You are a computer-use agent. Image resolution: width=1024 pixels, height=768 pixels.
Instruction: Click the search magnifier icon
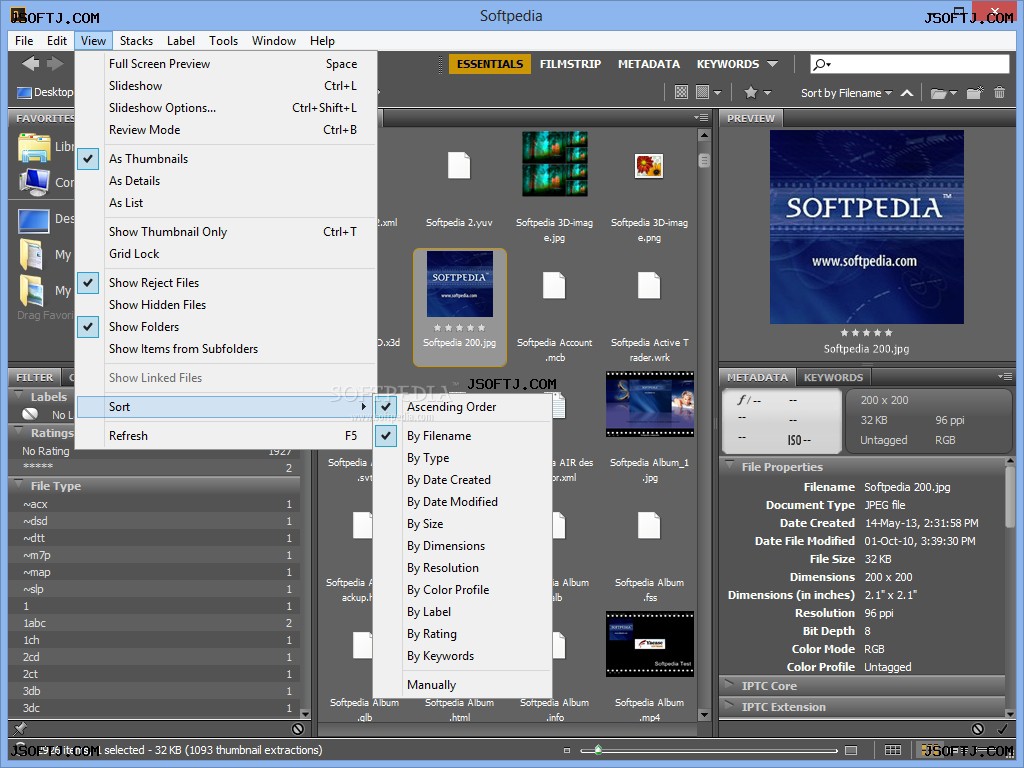point(820,63)
